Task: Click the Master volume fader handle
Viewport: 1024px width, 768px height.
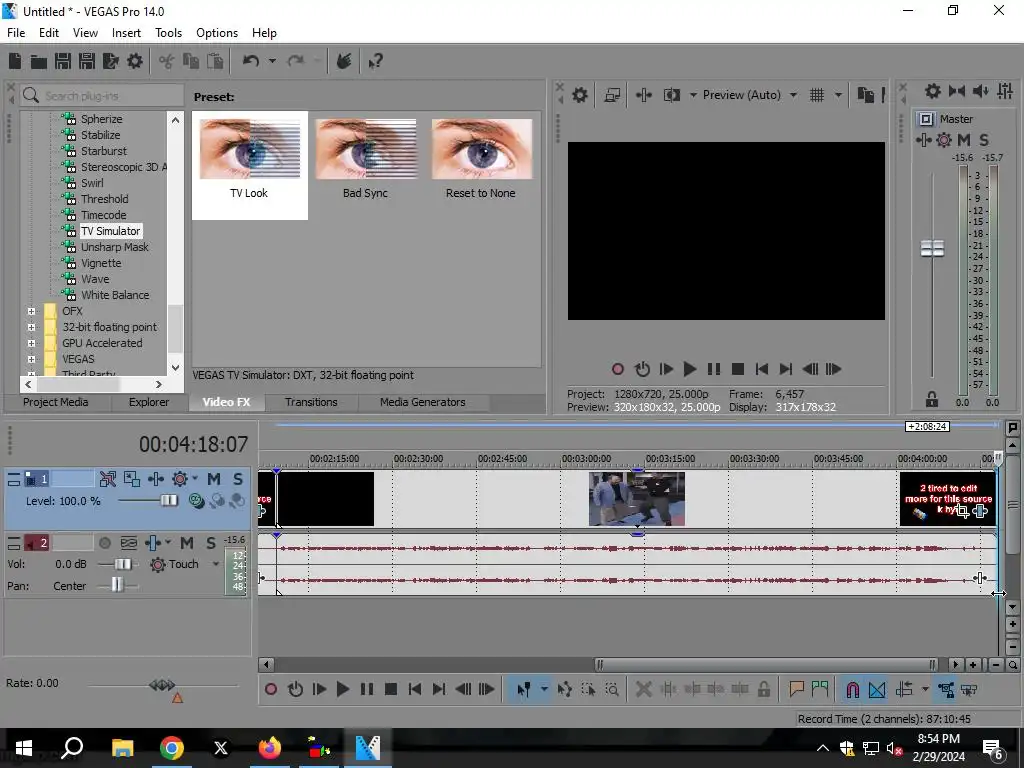Action: tap(932, 248)
